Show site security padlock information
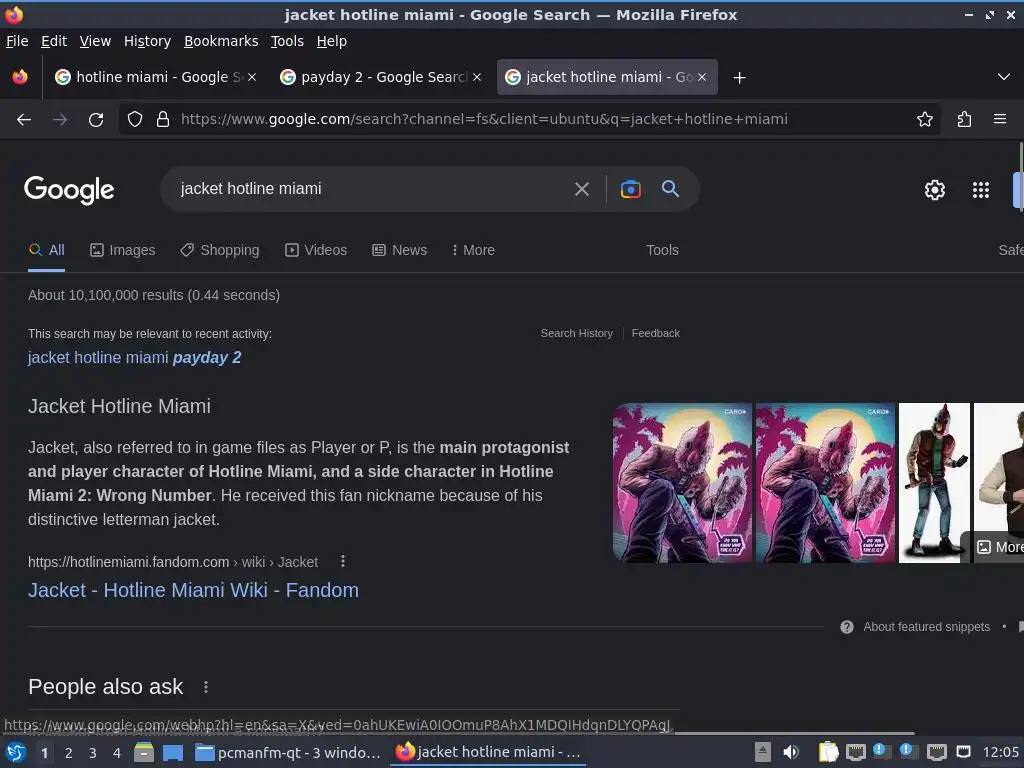This screenshot has width=1024, height=768. click(x=163, y=120)
